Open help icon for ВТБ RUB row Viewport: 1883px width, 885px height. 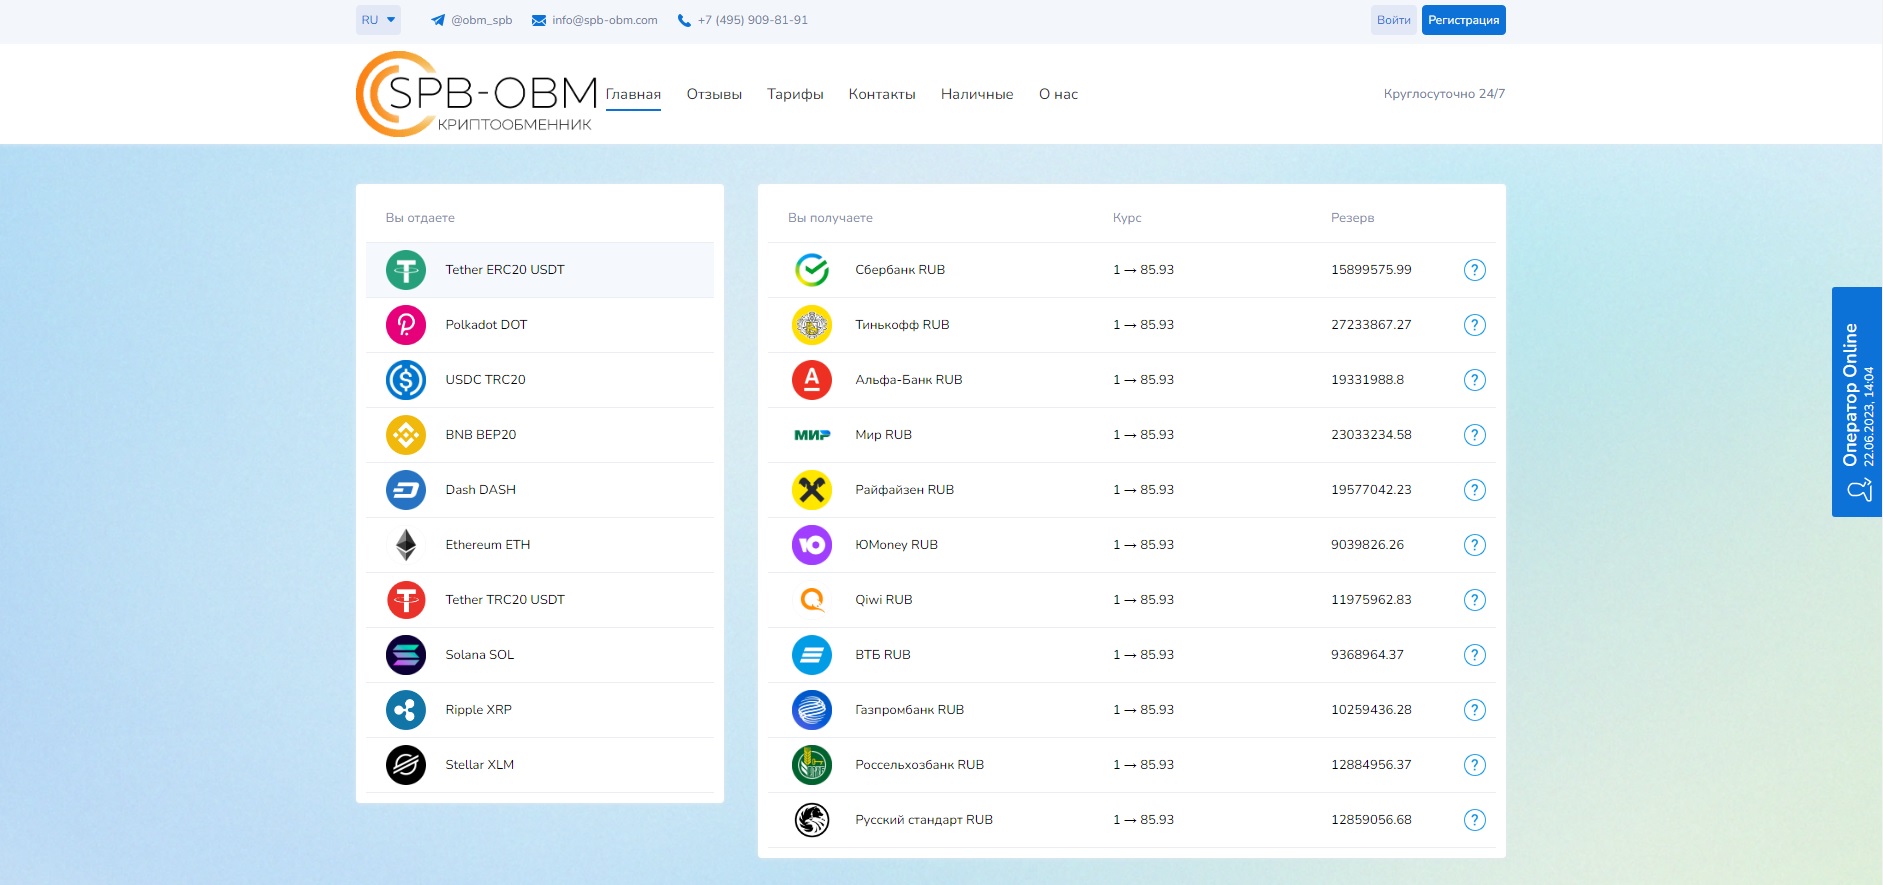coord(1474,655)
